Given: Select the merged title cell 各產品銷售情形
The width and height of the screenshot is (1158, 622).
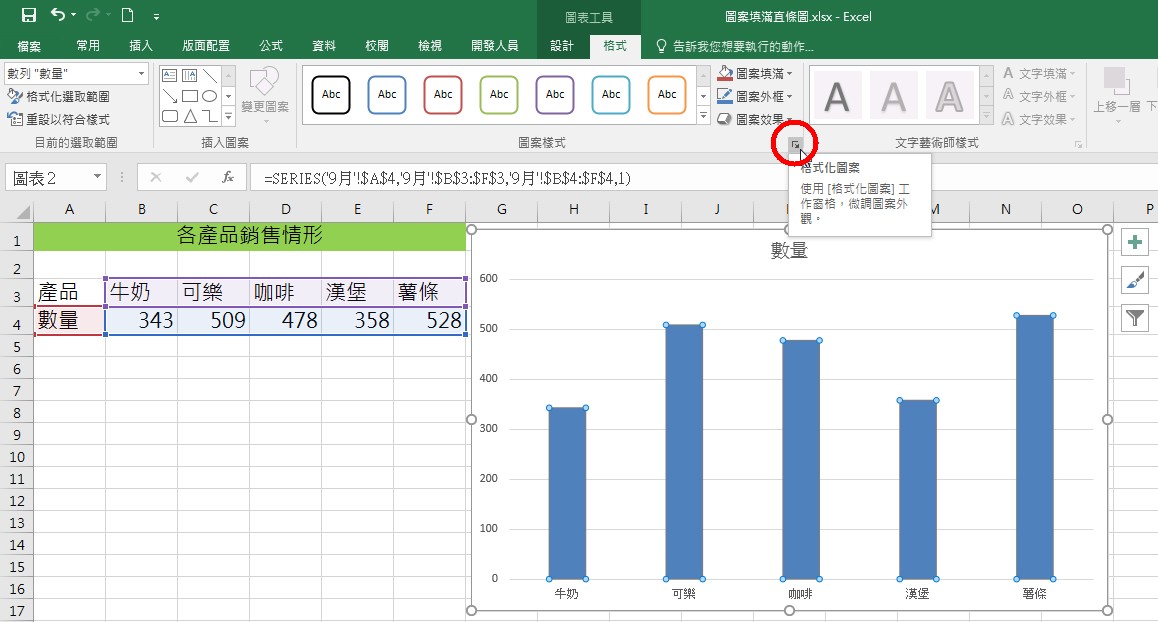Looking at the screenshot, I should (x=250, y=236).
